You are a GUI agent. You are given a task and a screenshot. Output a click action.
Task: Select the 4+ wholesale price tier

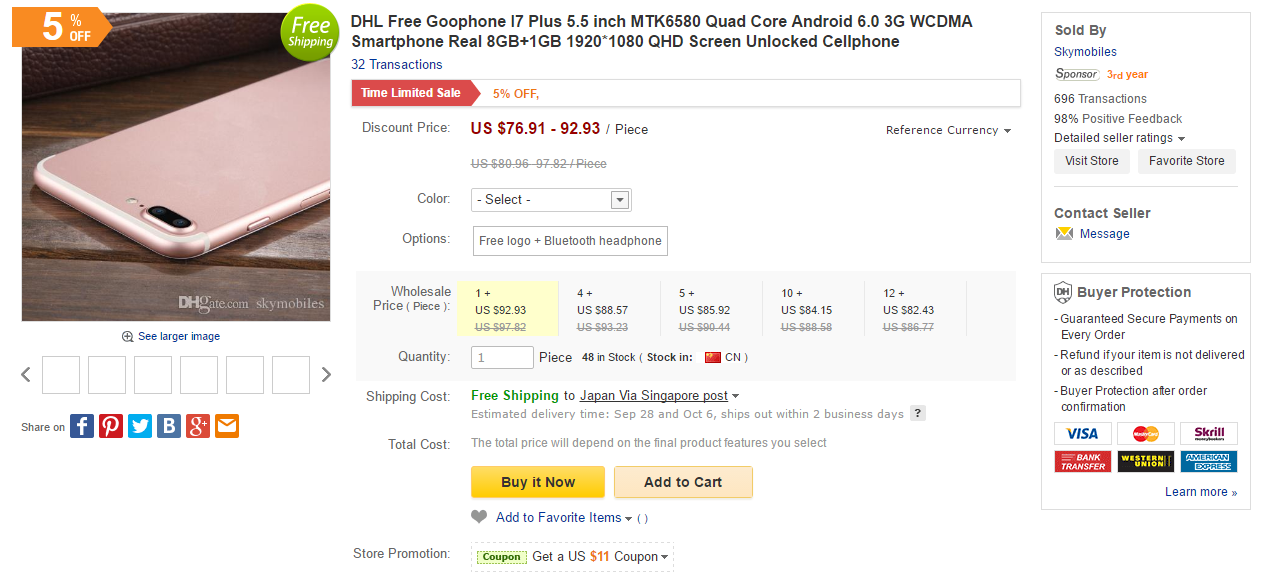608,310
